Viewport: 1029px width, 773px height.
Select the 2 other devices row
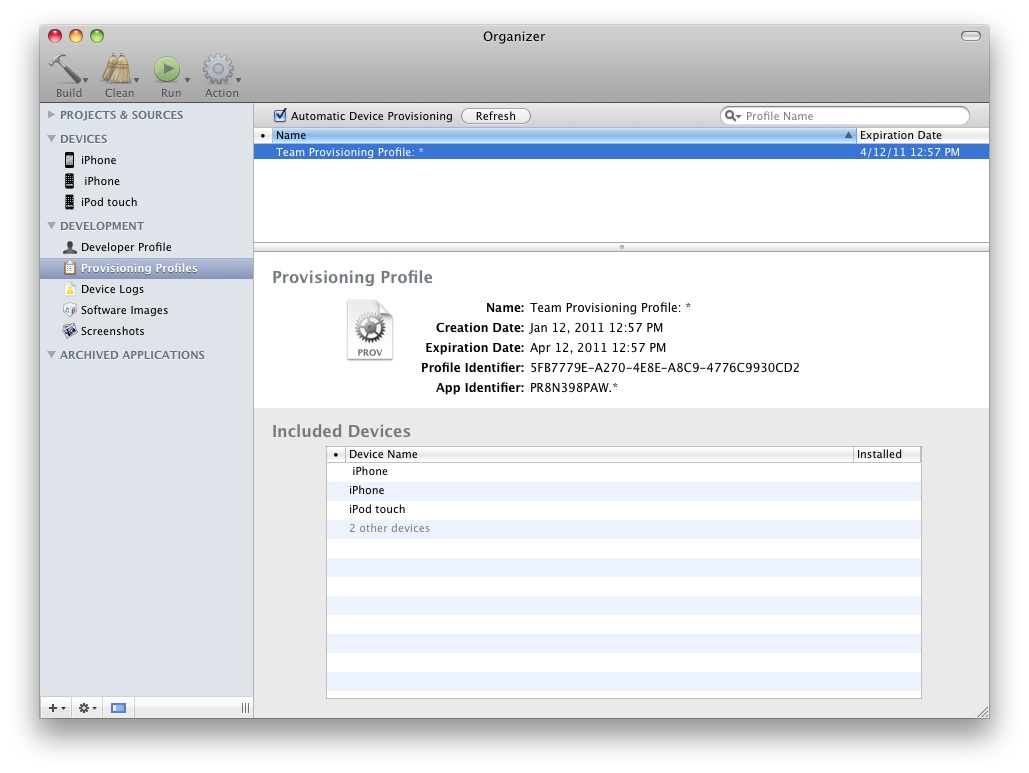[623, 528]
